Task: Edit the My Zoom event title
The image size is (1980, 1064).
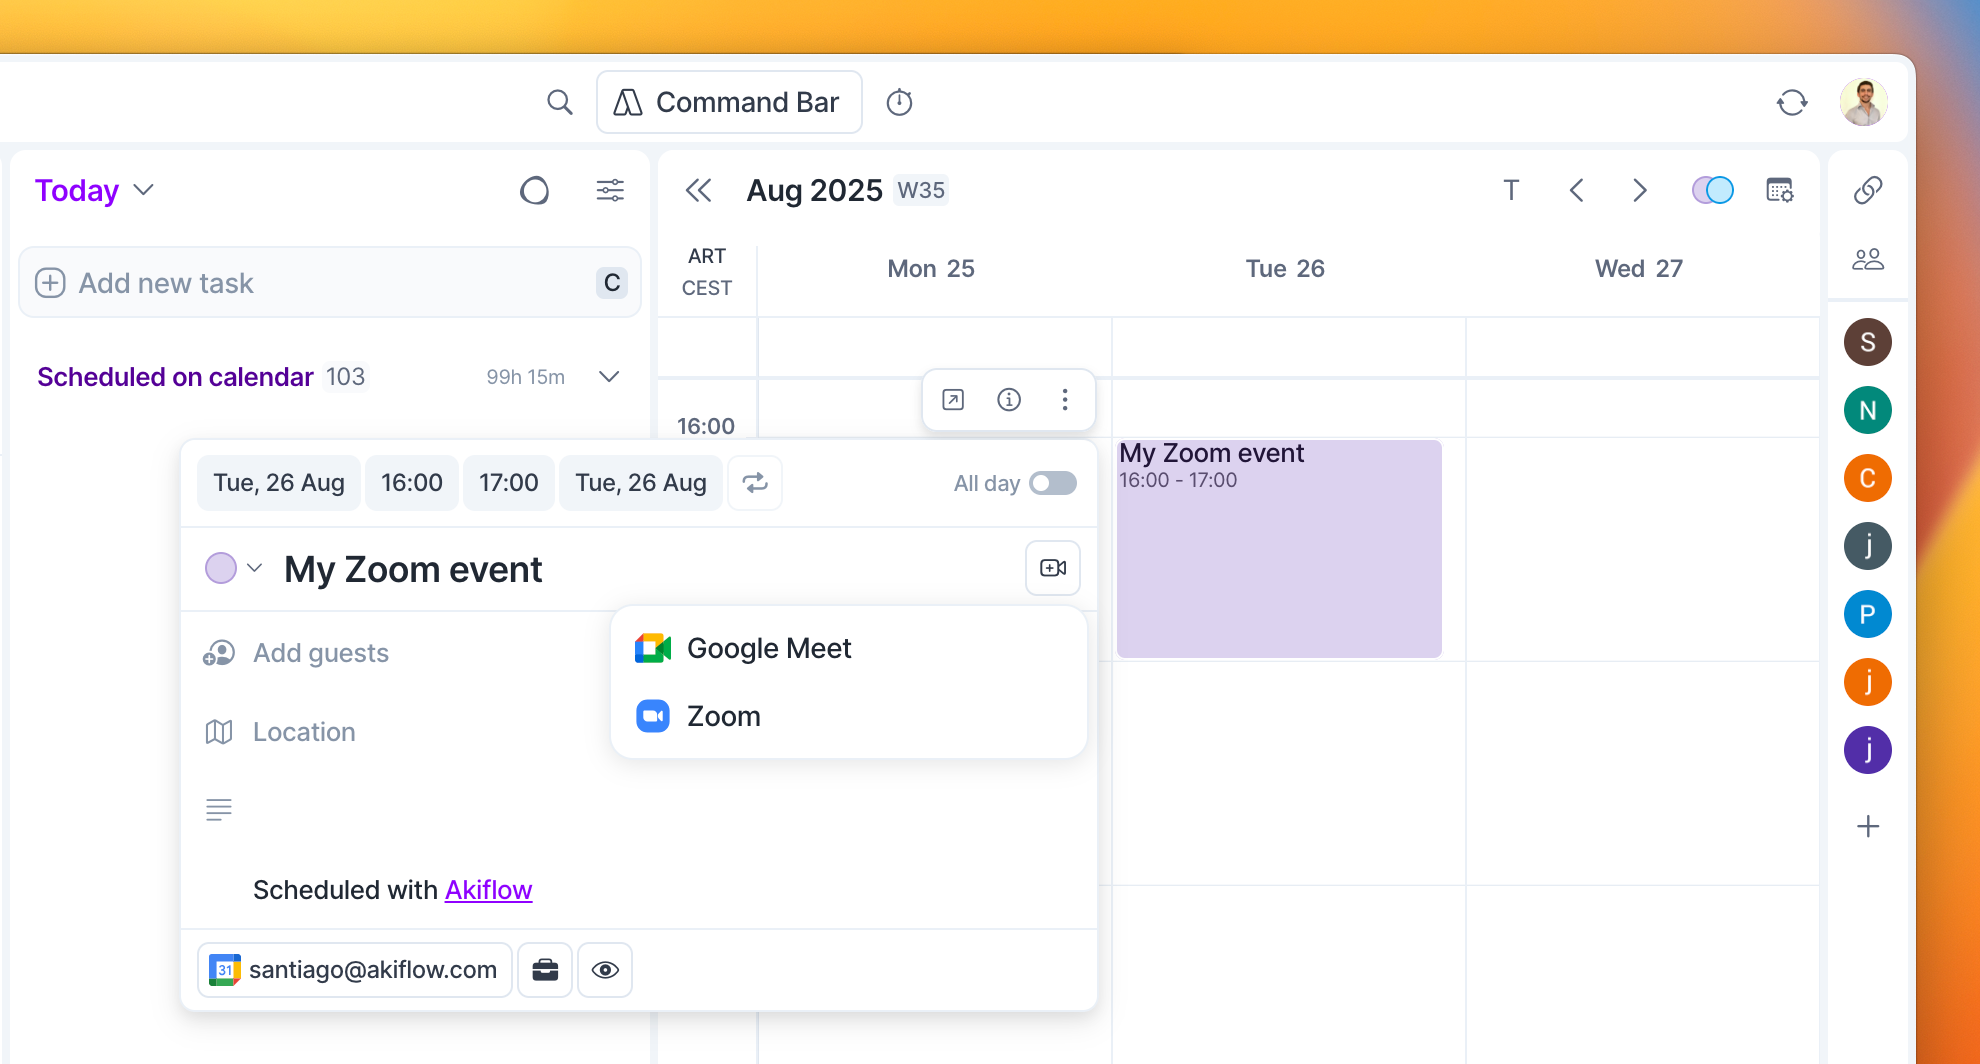Action: (x=413, y=569)
